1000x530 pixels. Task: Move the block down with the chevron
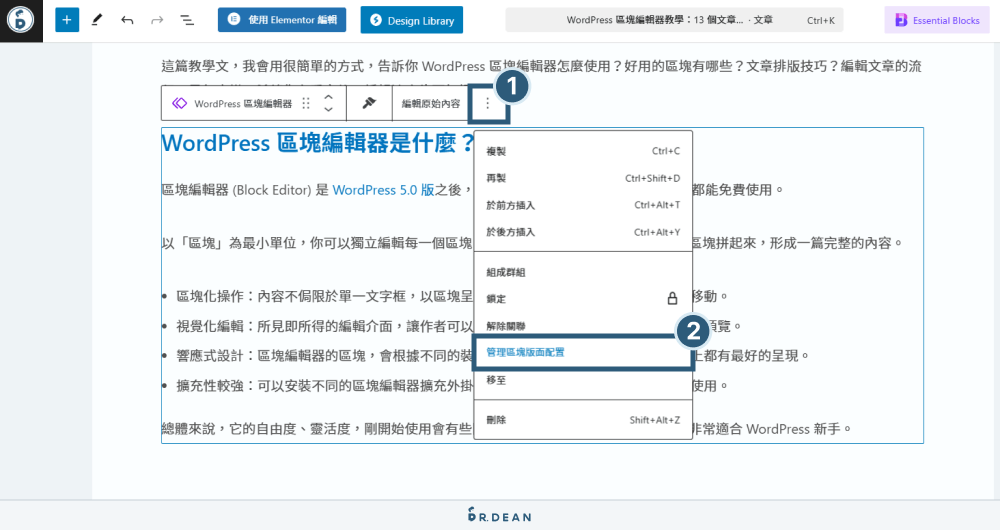click(x=328, y=110)
